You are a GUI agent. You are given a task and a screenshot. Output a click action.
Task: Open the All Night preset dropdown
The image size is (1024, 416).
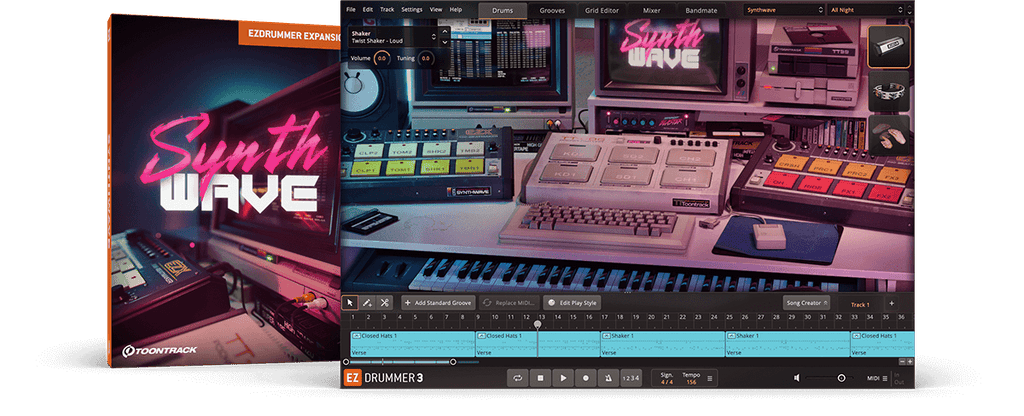pyautogui.click(x=866, y=10)
